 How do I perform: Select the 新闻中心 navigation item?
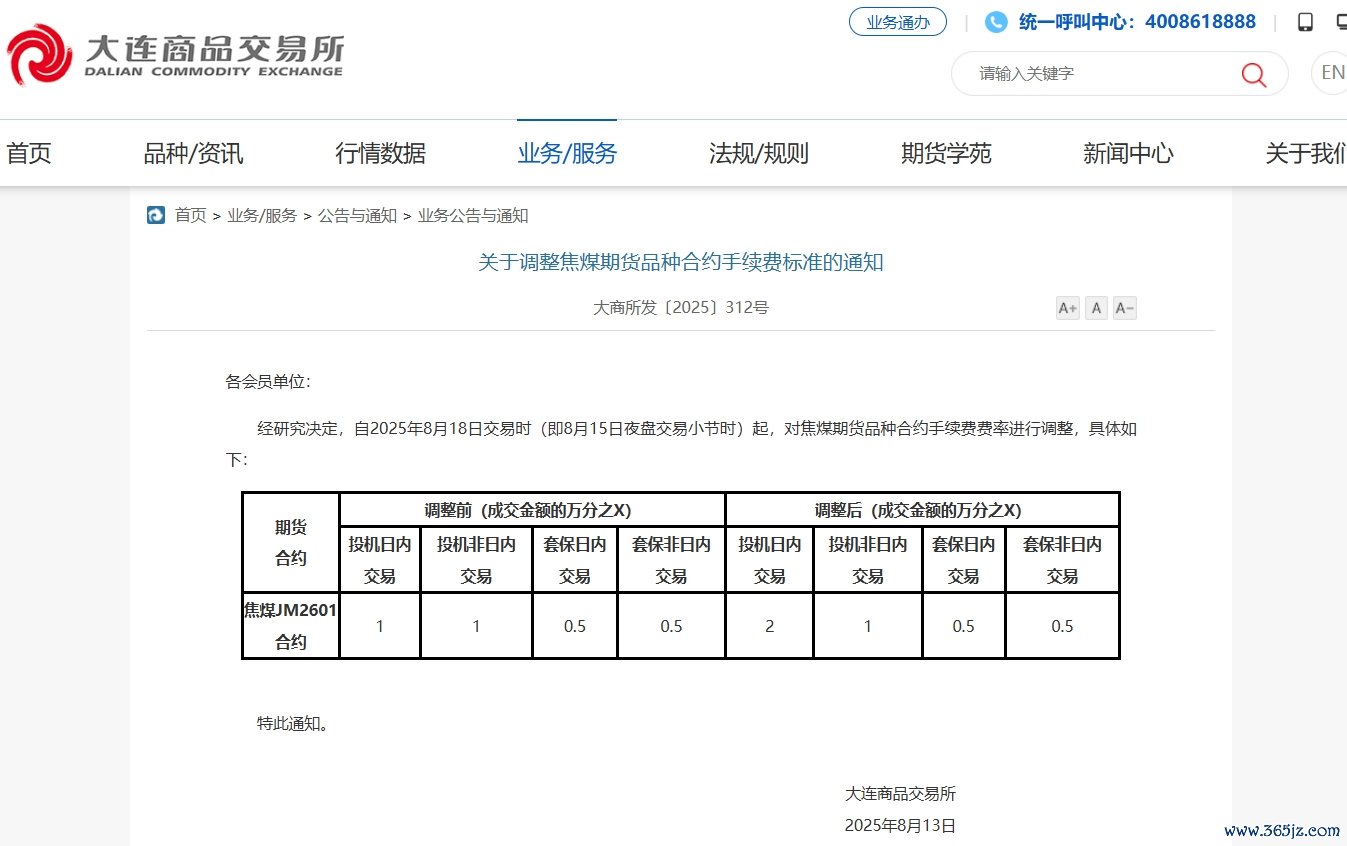click(x=1128, y=153)
